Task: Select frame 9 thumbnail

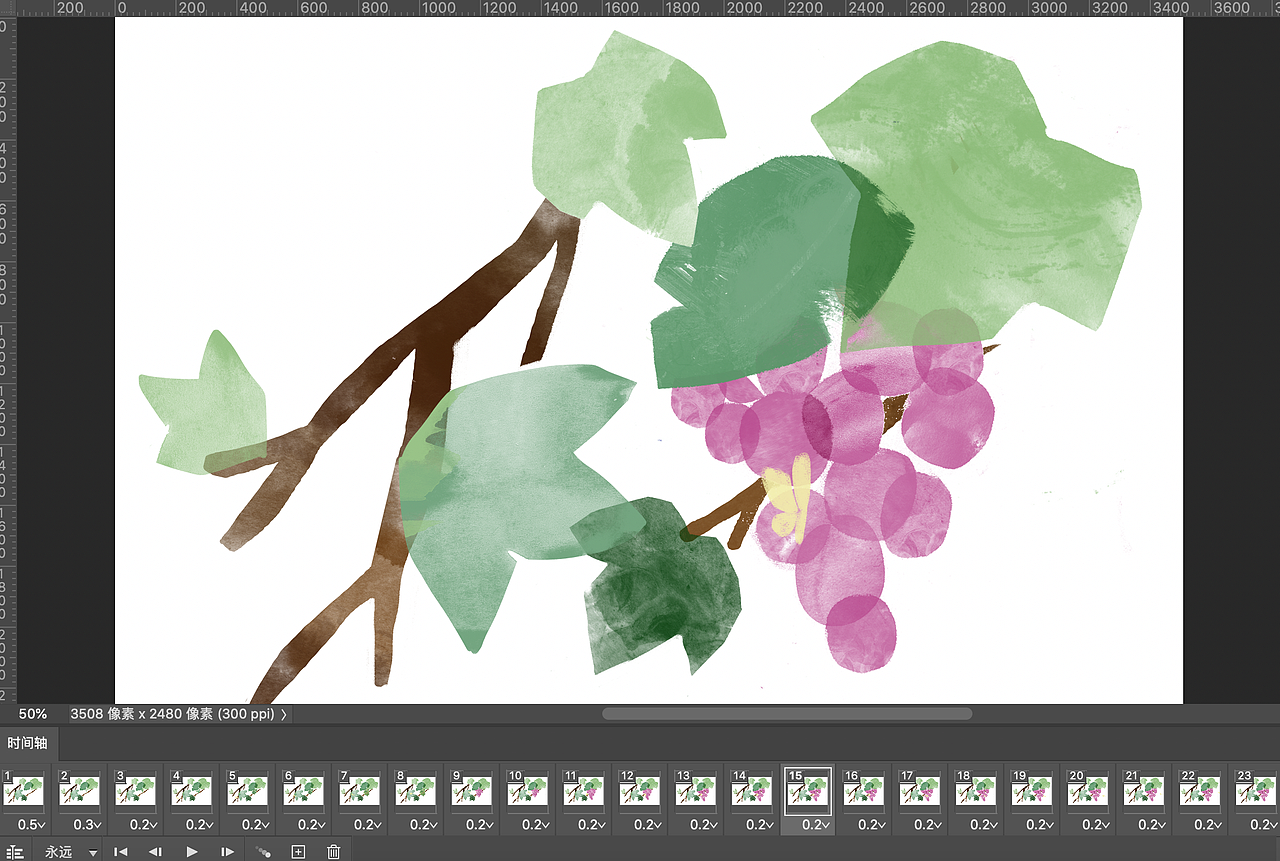Action: point(472,791)
